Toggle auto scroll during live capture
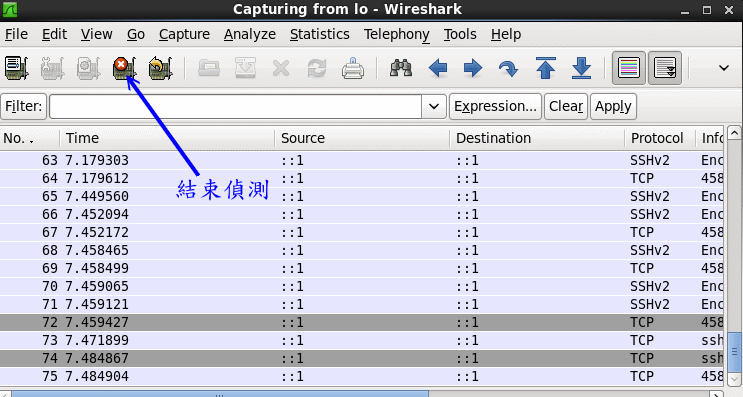The width and height of the screenshot is (743, 397). tap(665, 68)
